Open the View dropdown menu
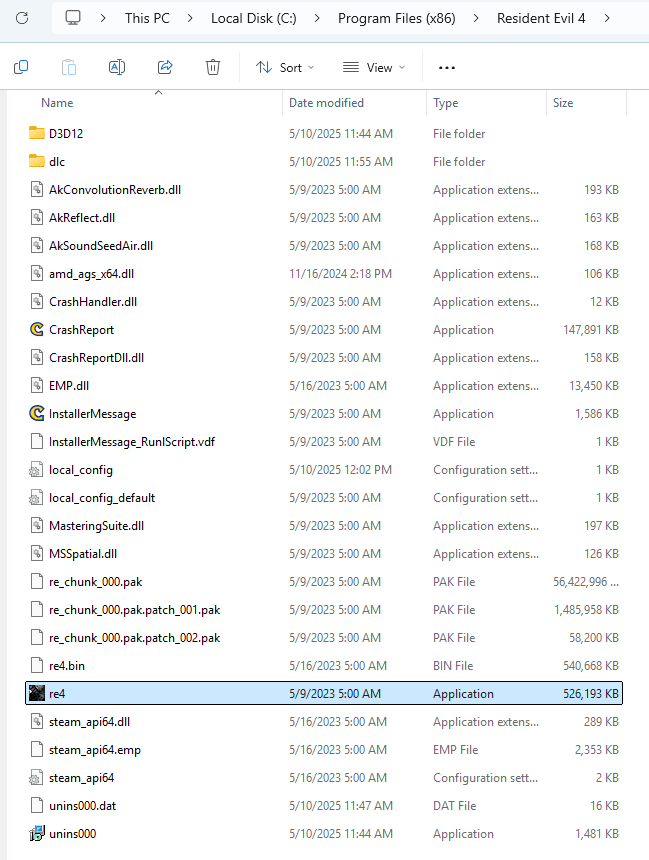This screenshot has height=860, width=649. tap(374, 67)
